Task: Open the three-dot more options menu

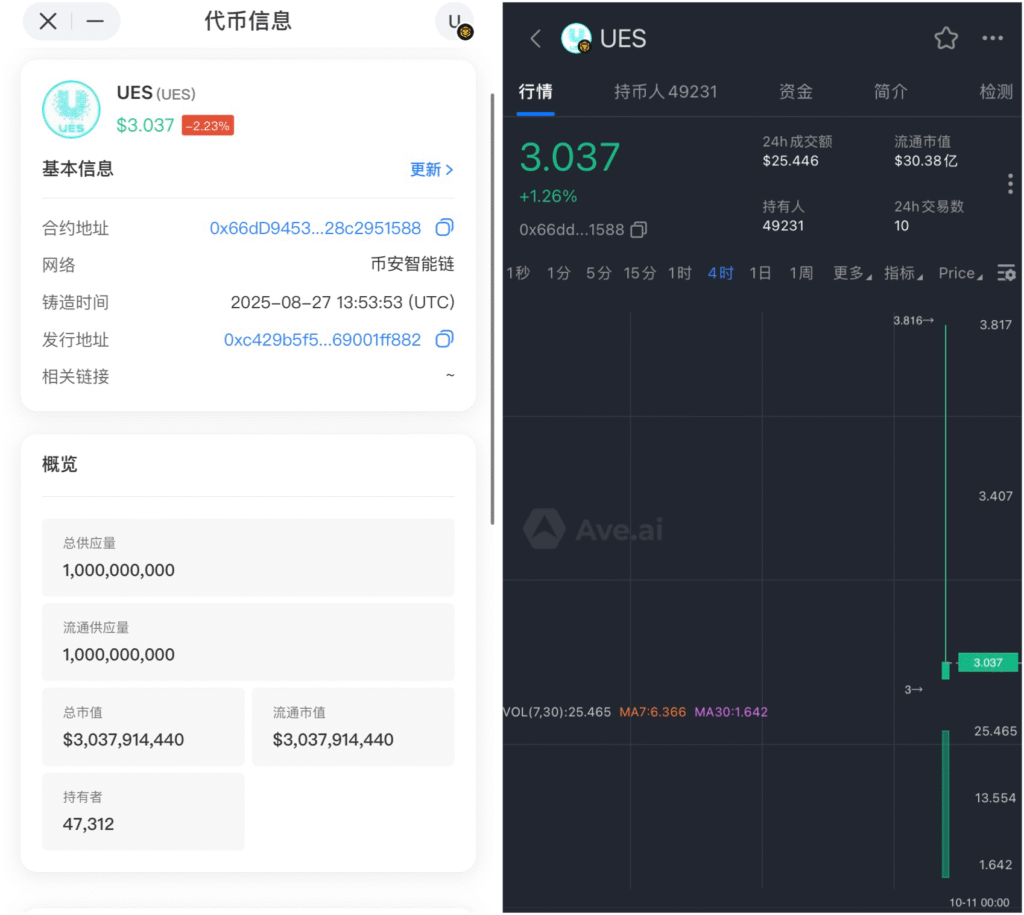Action: [992, 39]
